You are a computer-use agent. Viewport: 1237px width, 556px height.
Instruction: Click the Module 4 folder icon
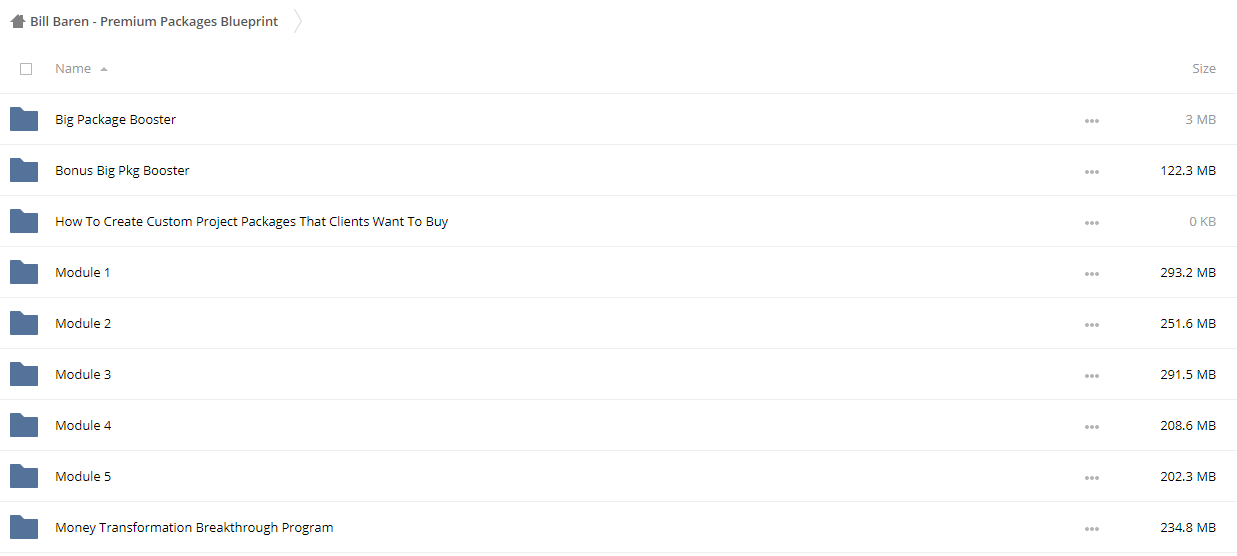(x=24, y=426)
